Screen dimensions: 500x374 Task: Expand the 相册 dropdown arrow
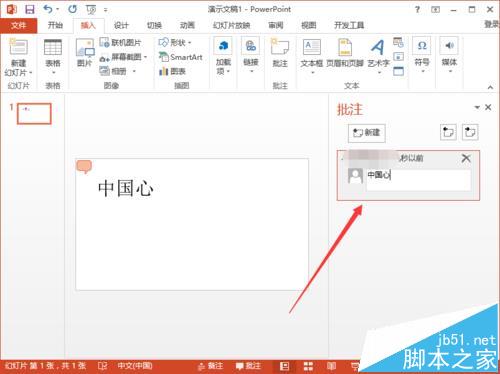click(x=134, y=71)
